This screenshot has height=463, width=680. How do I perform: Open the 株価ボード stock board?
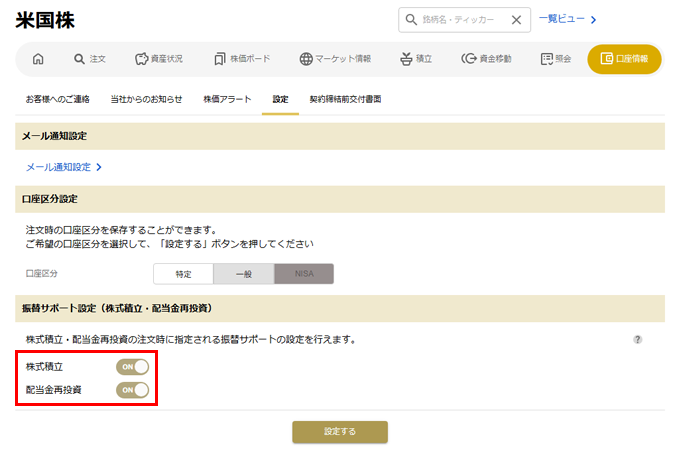(x=242, y=59)
